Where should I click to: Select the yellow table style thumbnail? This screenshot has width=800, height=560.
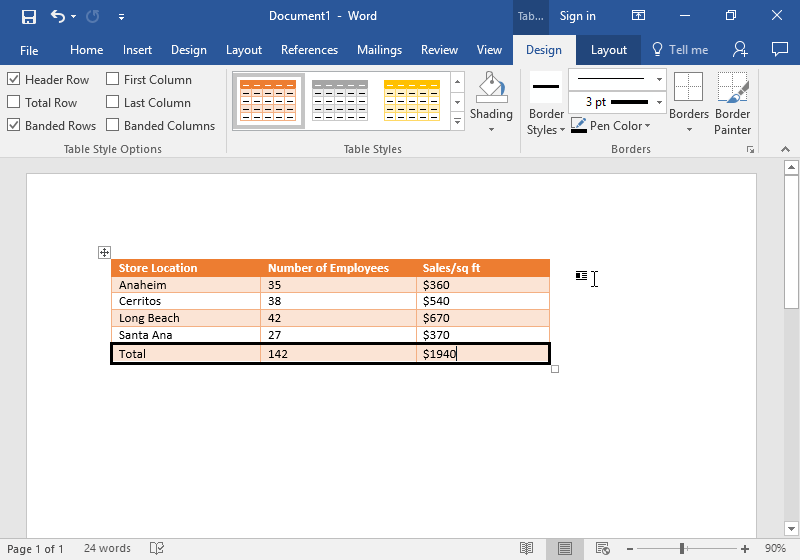412,100
